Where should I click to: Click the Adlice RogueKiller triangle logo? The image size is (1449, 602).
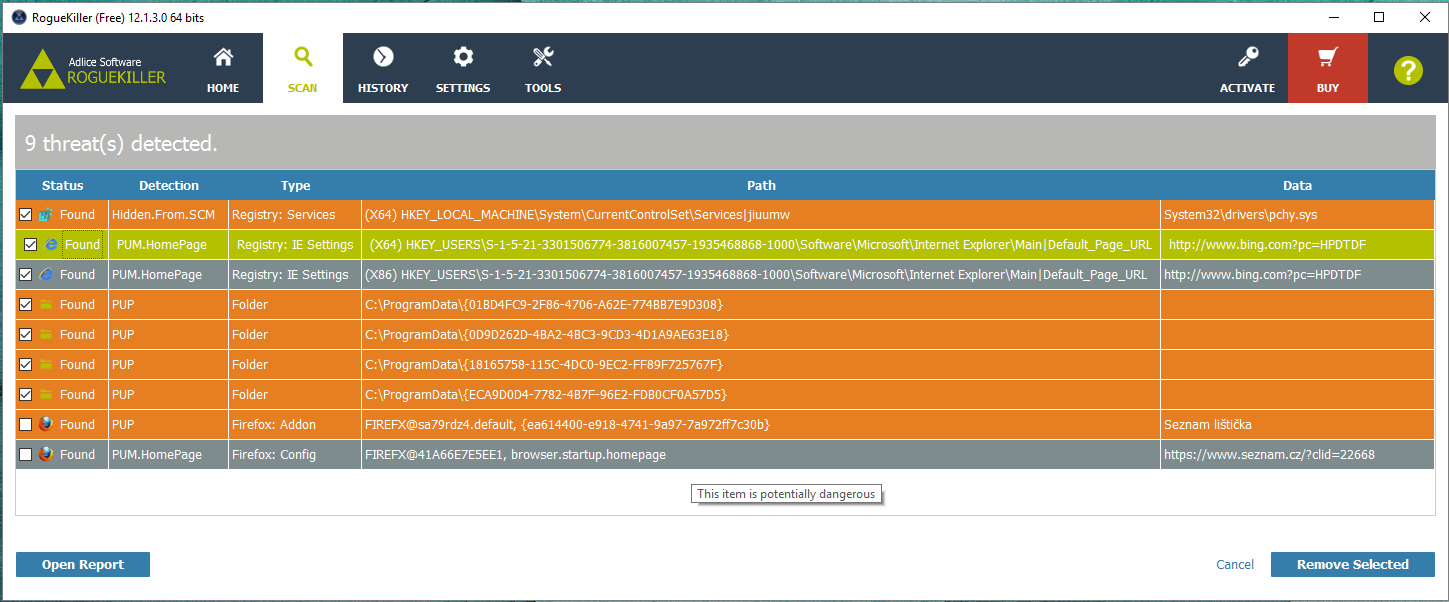click(41, 70)
